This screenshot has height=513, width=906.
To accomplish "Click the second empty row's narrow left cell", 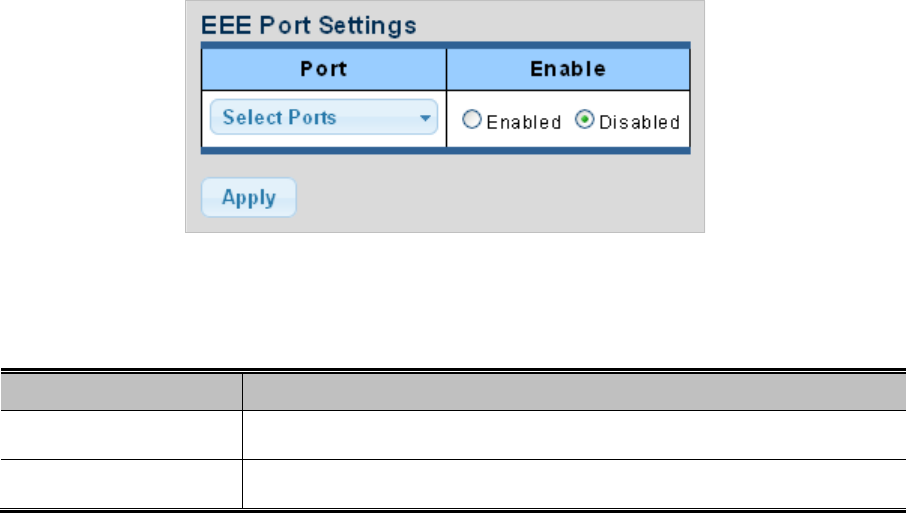I will (x=120, y=483).
